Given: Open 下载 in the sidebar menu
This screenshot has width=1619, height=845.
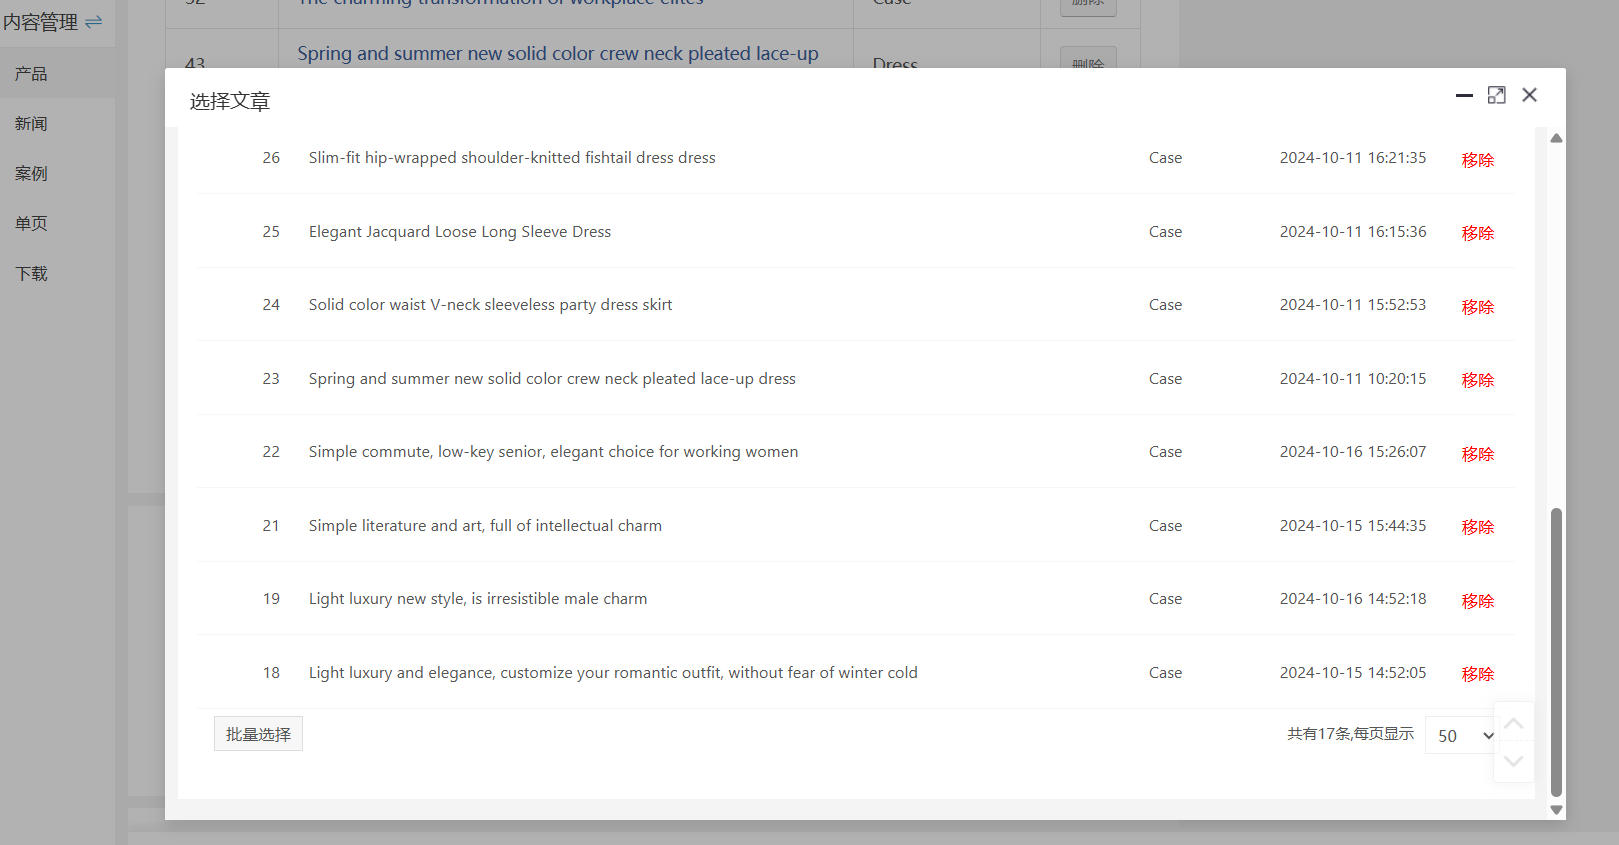Looking at the screenshot, I should tap(57, 273).
